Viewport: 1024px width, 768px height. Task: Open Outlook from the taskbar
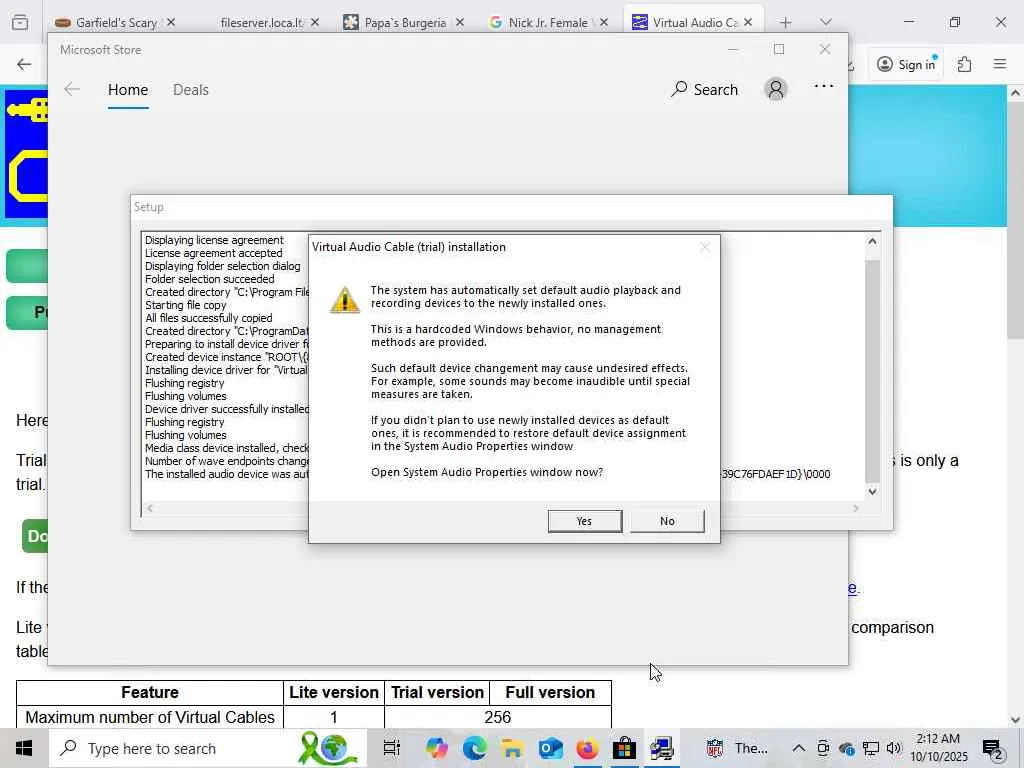point(550,748)
